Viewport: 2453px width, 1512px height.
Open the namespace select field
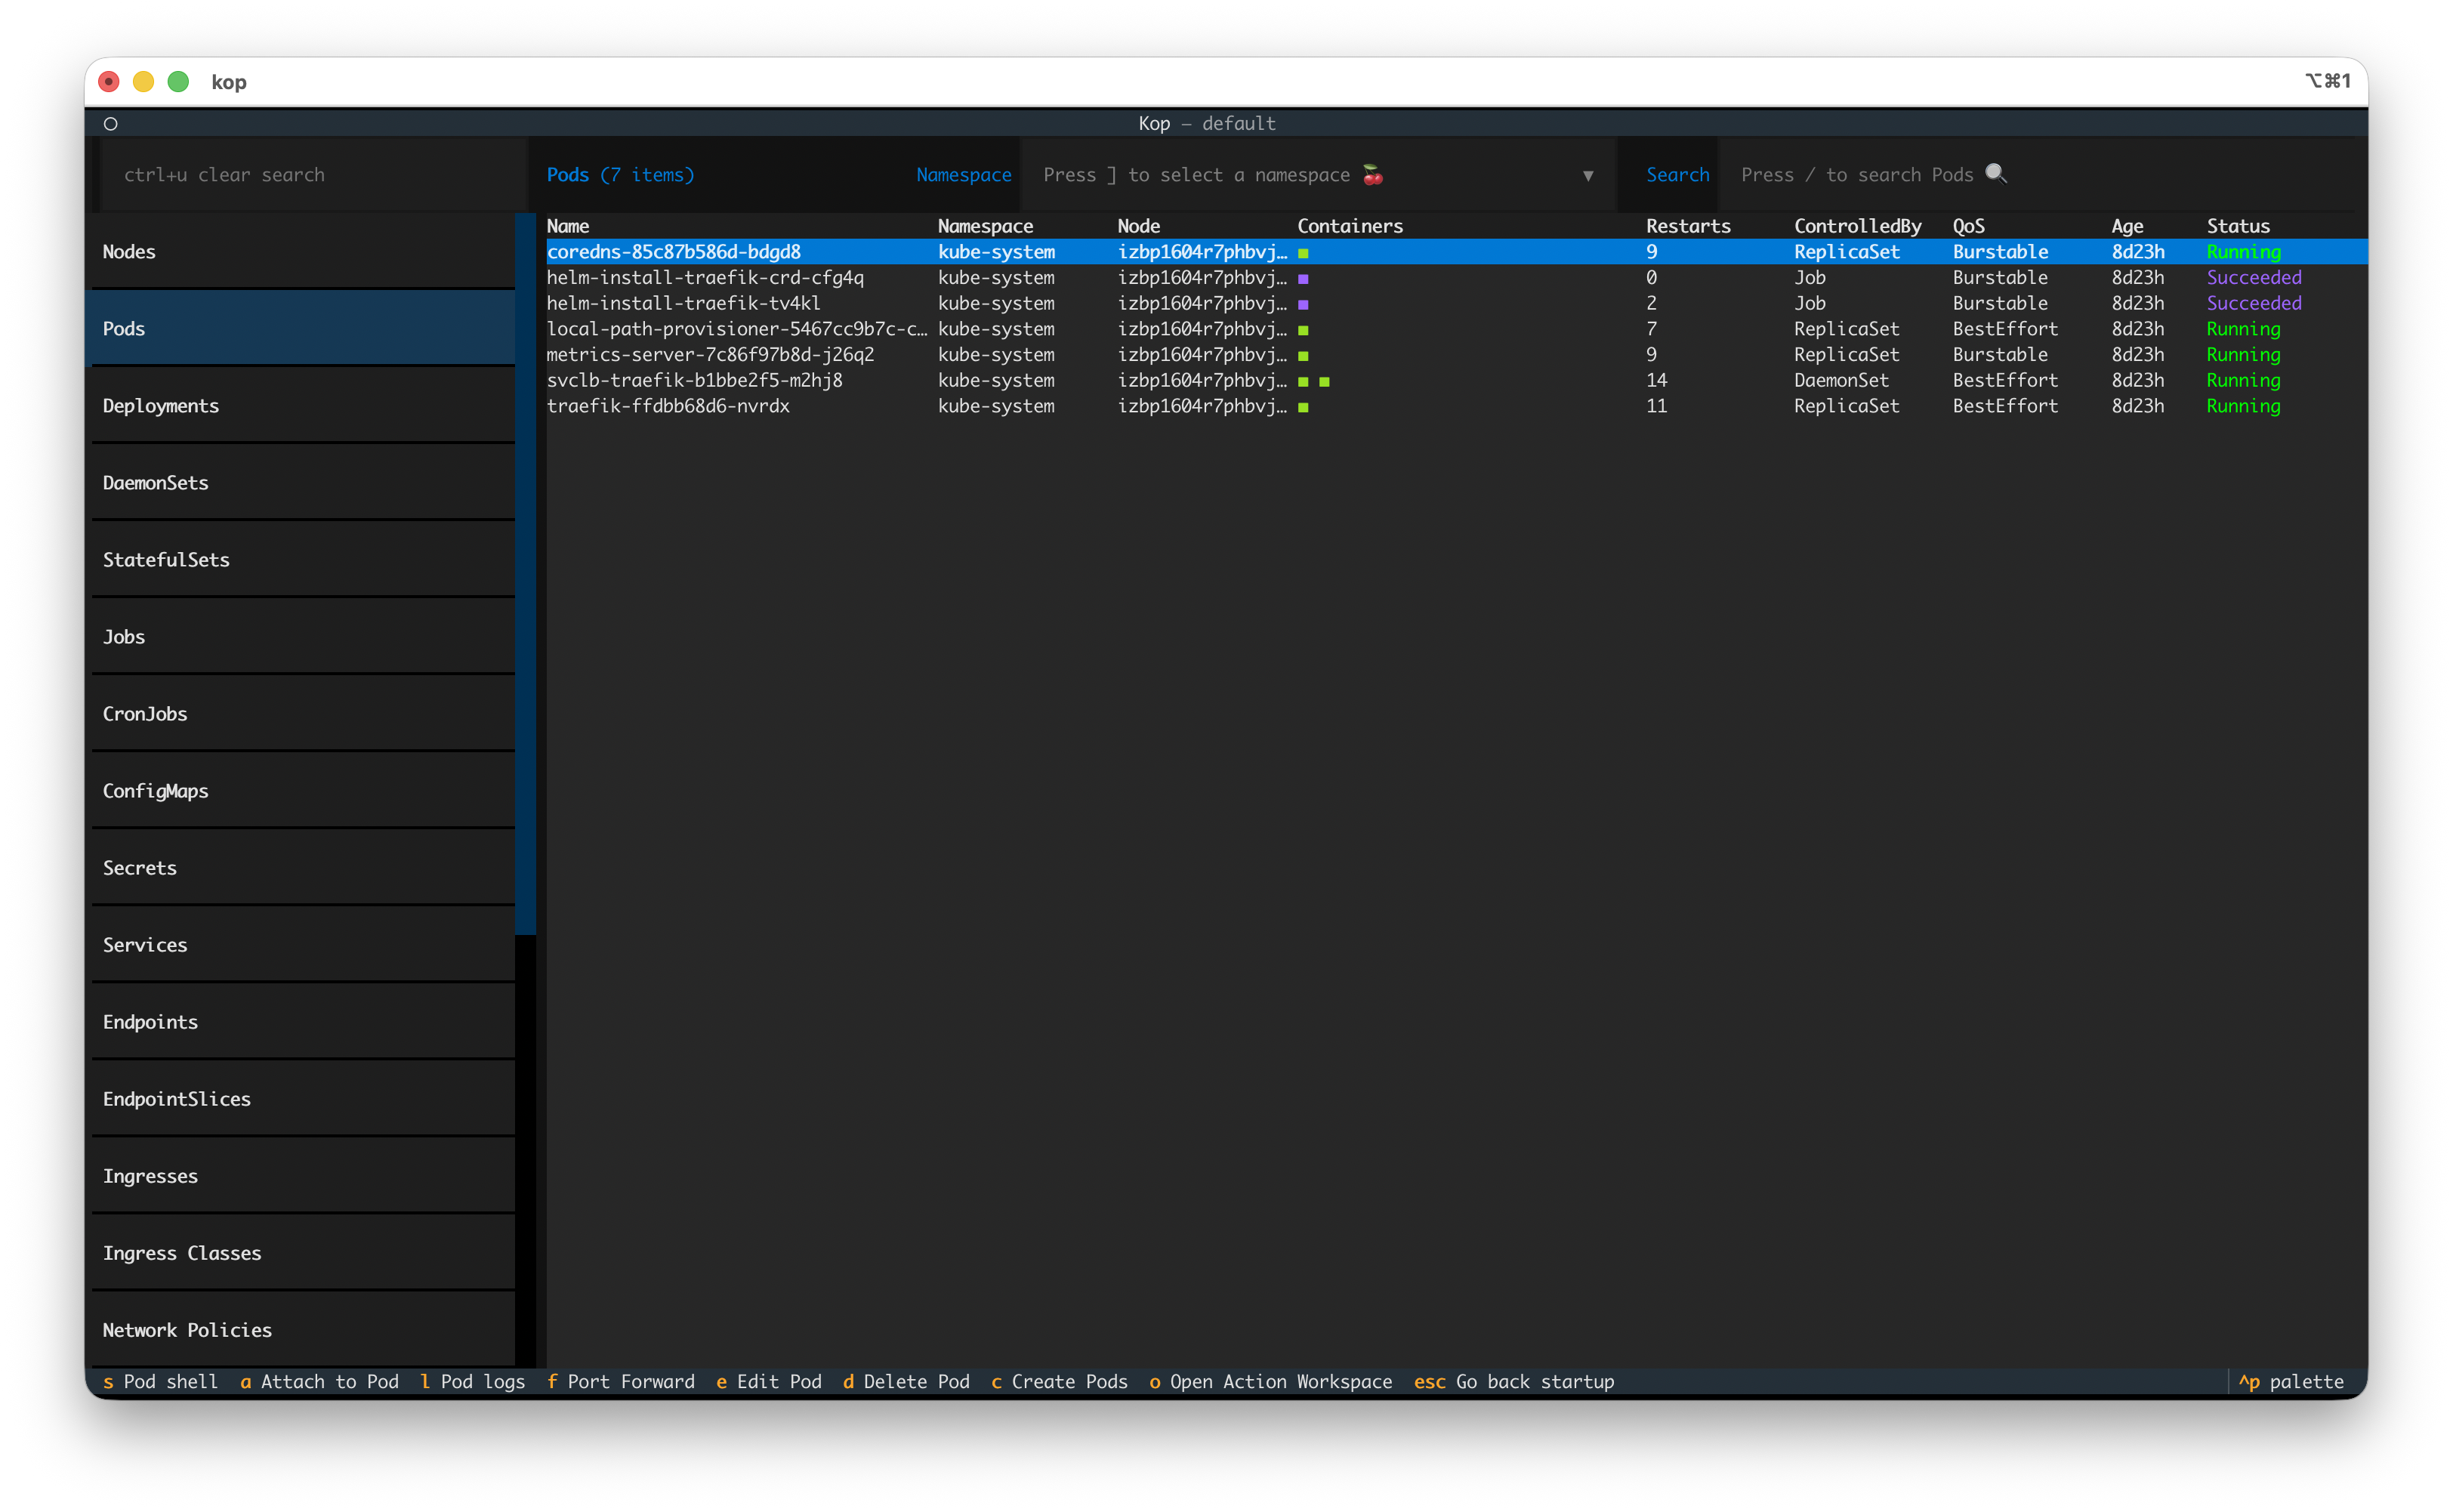[x=1318, y=175]
